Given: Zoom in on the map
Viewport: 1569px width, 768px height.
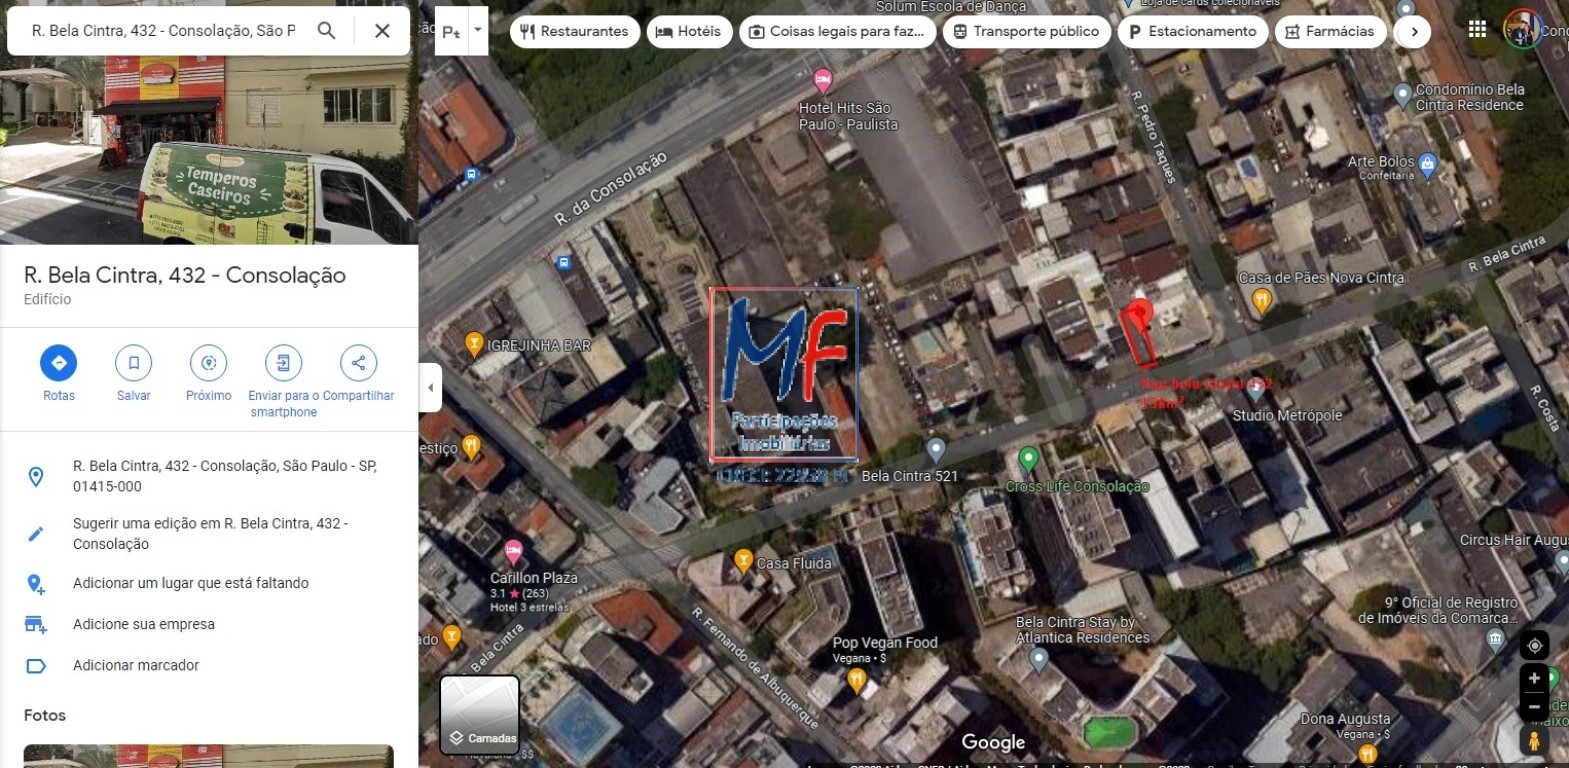Looking at the screenshot, I should pyautogui.click(x=1534, y=679).
